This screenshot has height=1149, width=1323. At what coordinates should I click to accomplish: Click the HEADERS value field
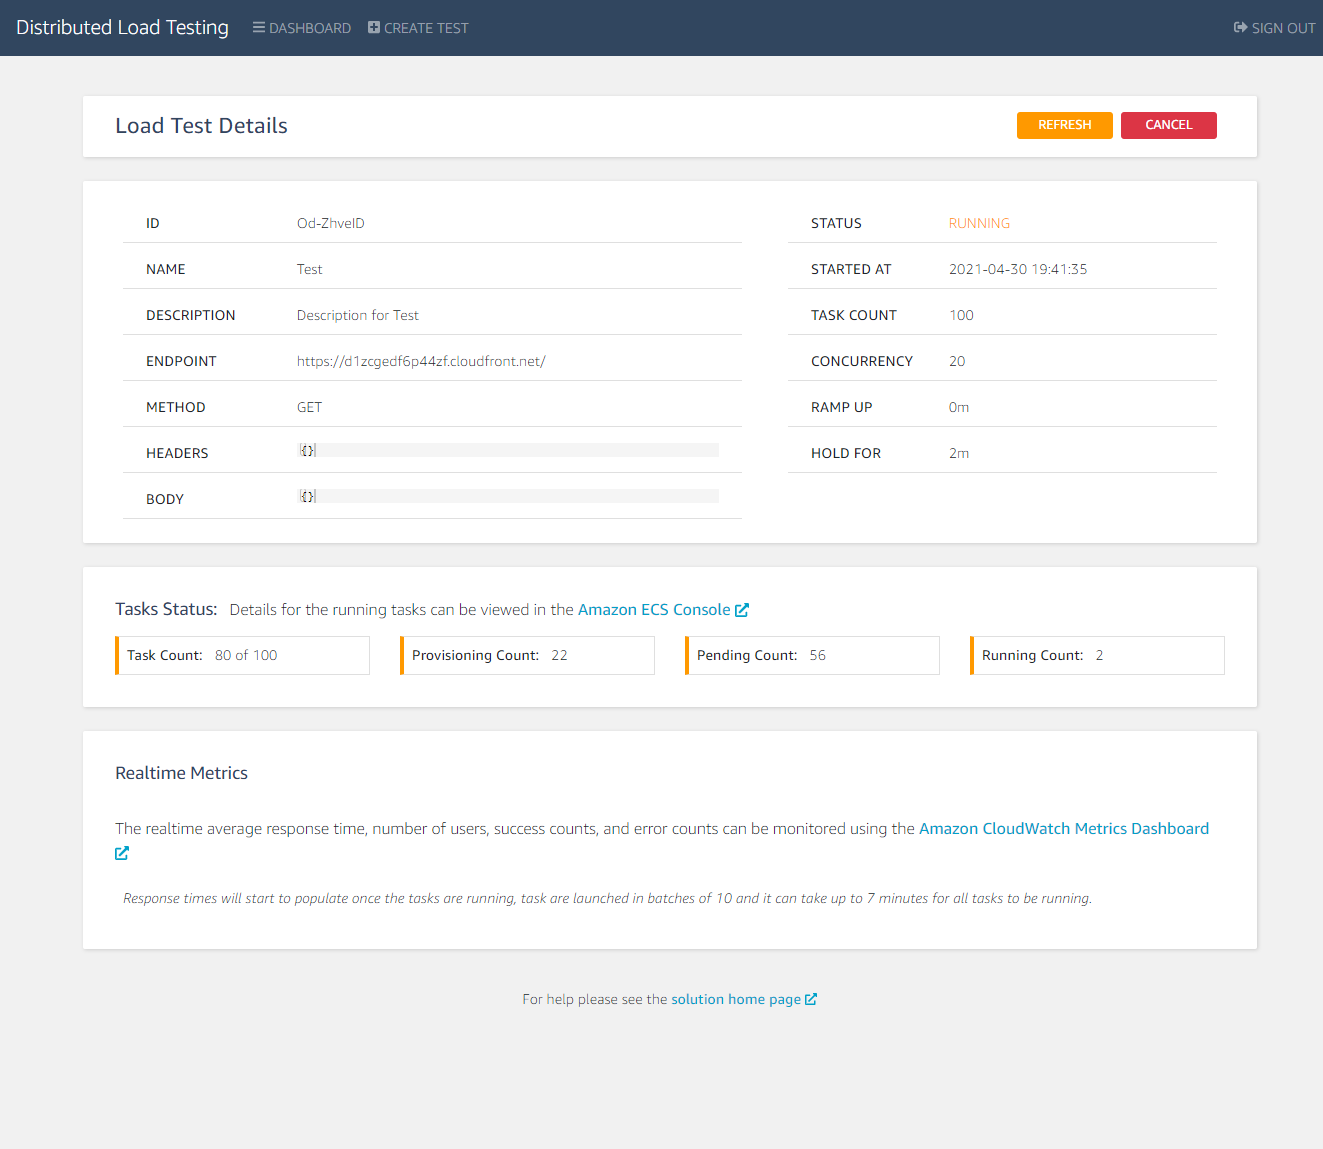point(510,450)
